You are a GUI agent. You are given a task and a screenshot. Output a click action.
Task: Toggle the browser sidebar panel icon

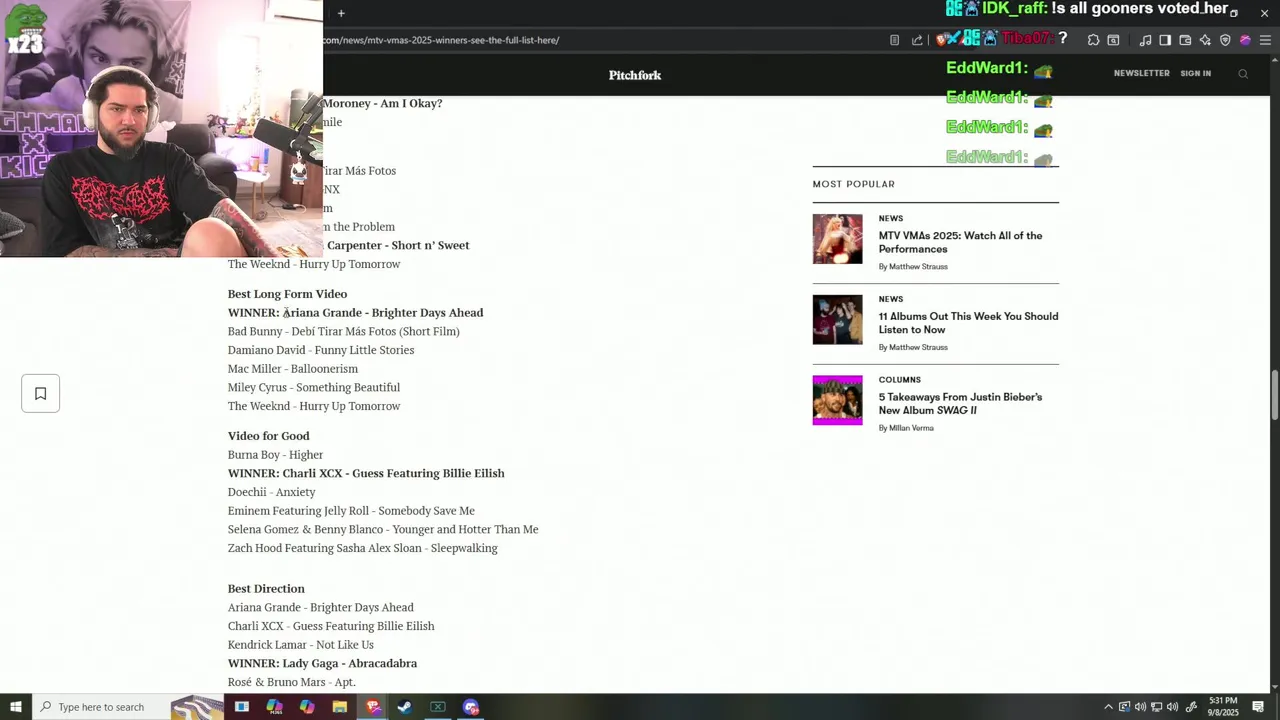1165,40
